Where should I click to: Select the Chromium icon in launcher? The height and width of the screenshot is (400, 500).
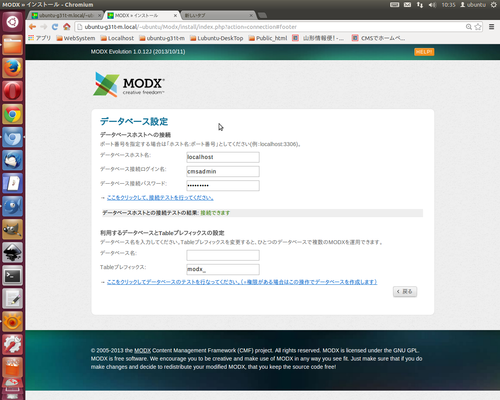click(x=12, y=137)
